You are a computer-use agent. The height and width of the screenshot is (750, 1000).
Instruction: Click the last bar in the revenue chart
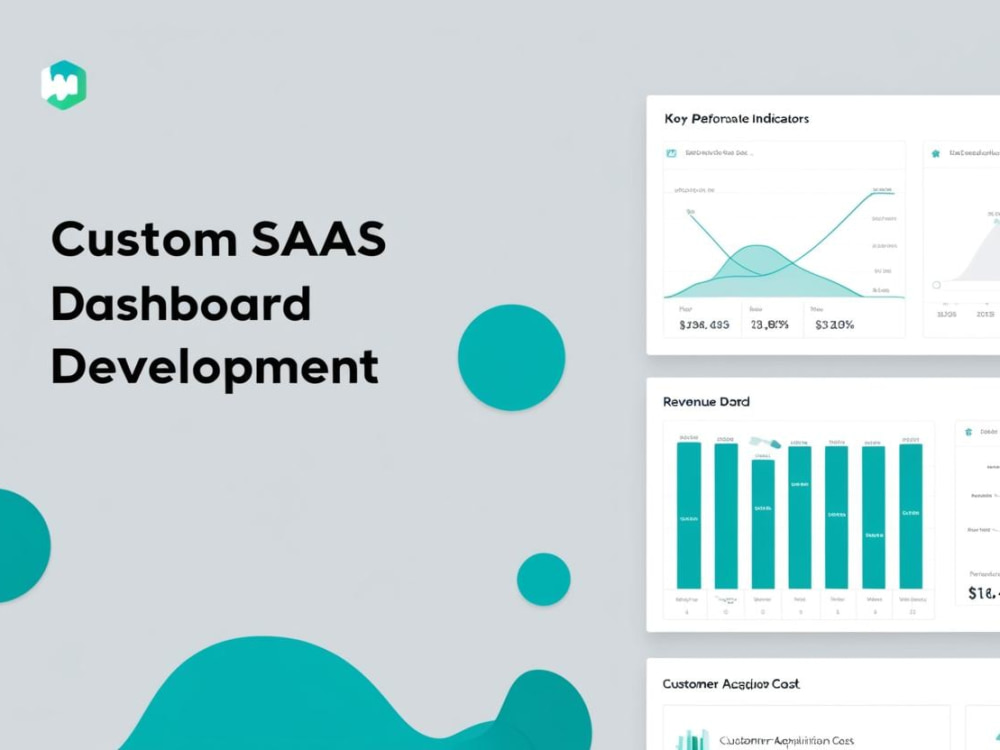pos(911,516)
